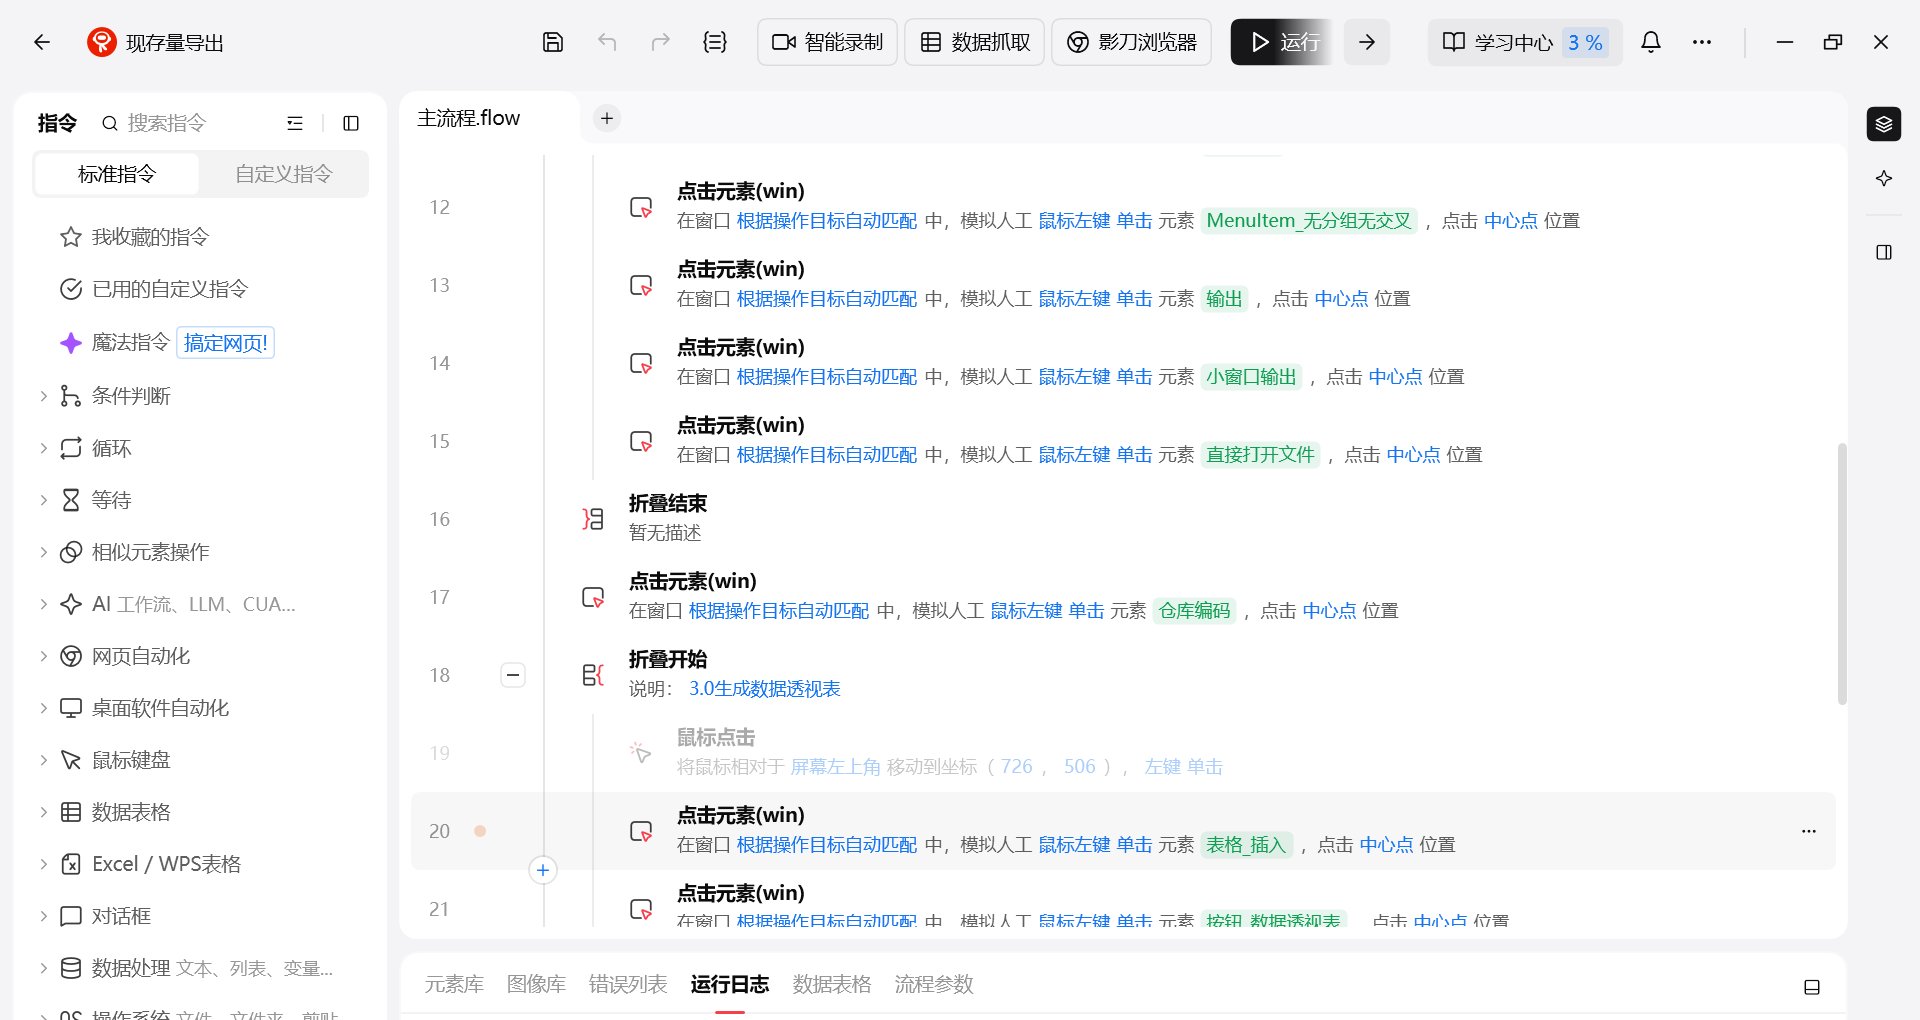Toggle the instruction panel layout icon

[351, 123]
